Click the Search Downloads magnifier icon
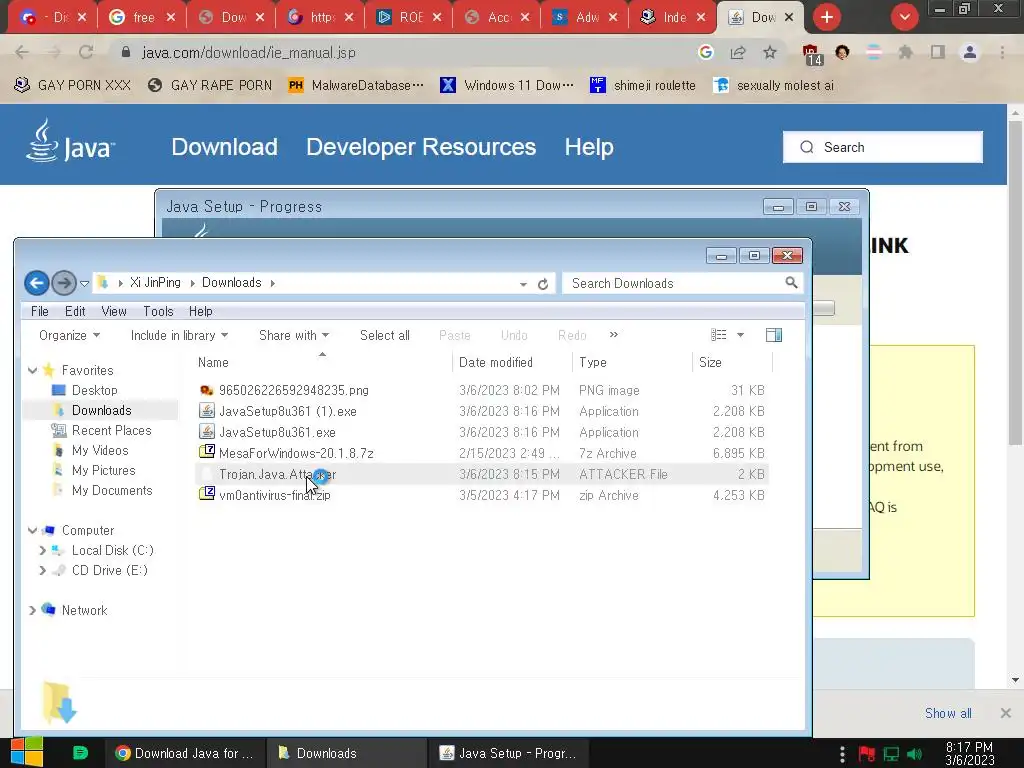The width and height of the screenshot is (1024, 768). coord(791,283)
